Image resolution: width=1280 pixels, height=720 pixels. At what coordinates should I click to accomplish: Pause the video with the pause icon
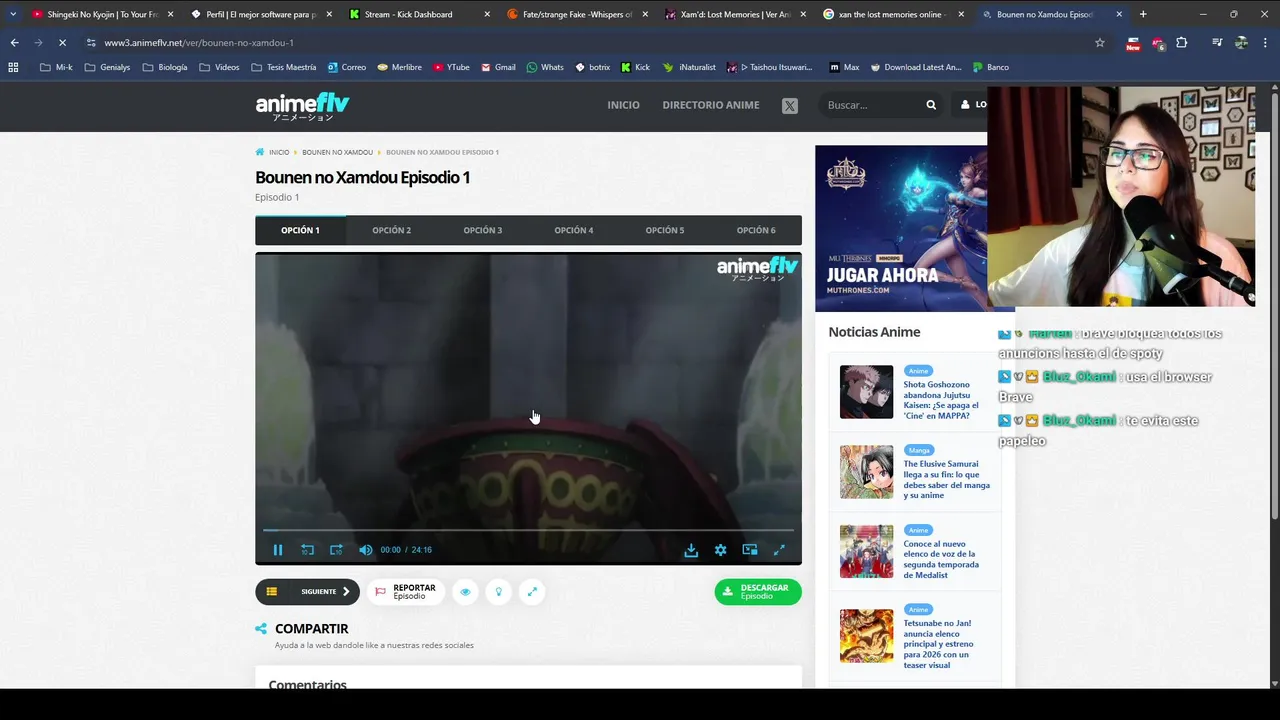click(x=278, y=550)
